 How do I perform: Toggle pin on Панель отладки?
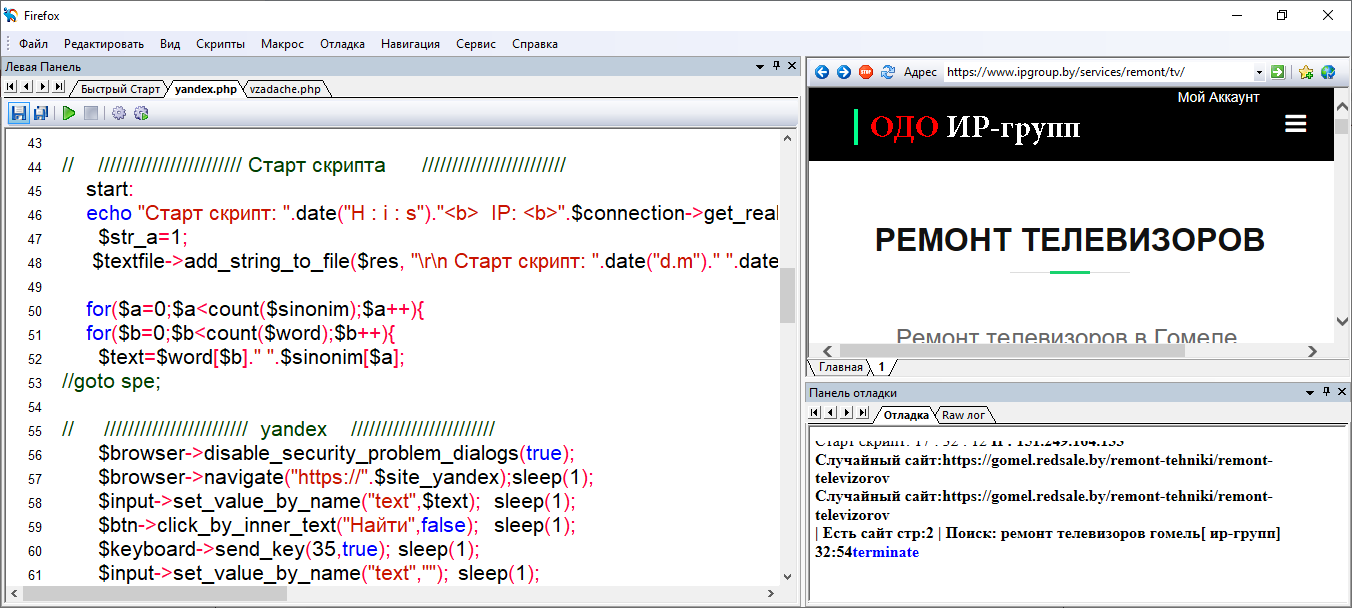[1326, 392]
